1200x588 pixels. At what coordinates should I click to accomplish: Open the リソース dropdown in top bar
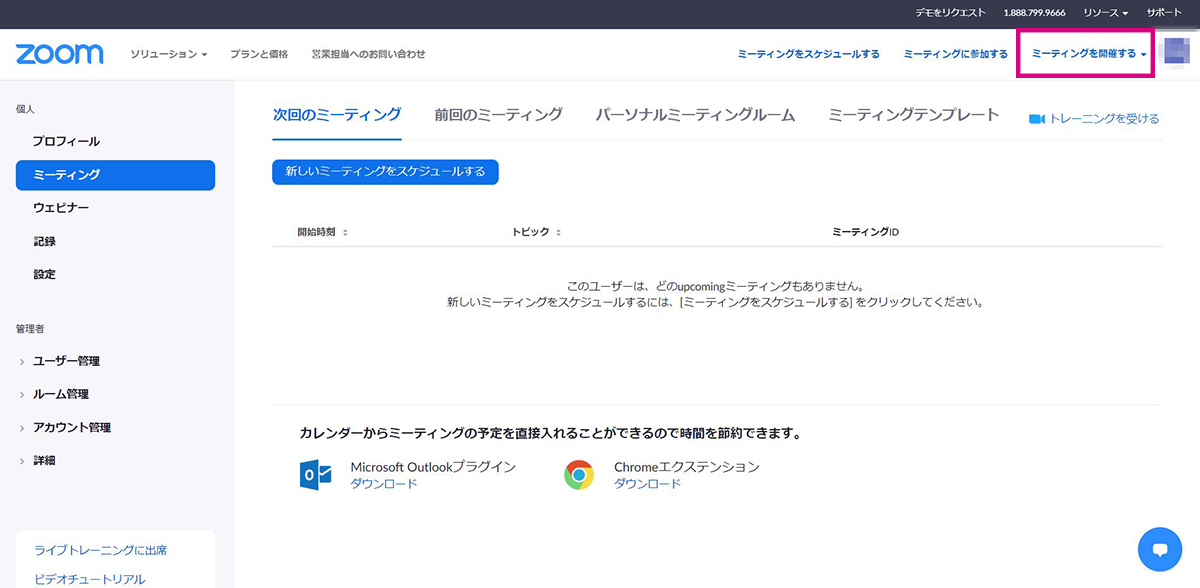(1105, 13)
